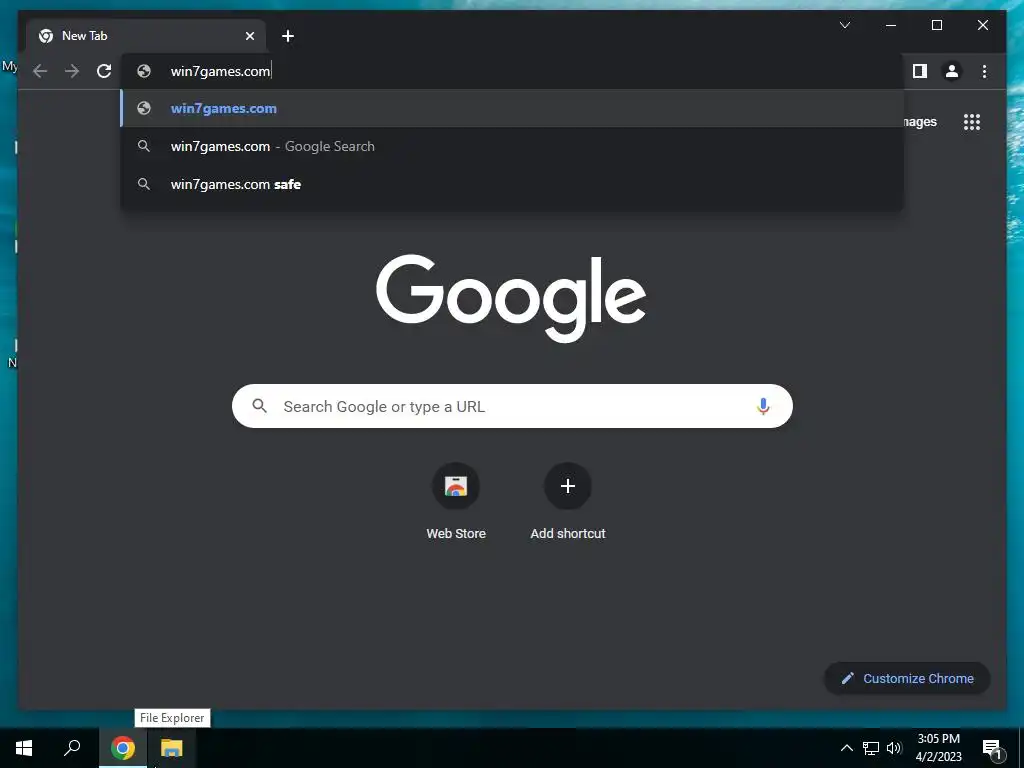The image size is (1024, 768).
Task: Go back using the back arrow
Action: click(x=40, y=71)
